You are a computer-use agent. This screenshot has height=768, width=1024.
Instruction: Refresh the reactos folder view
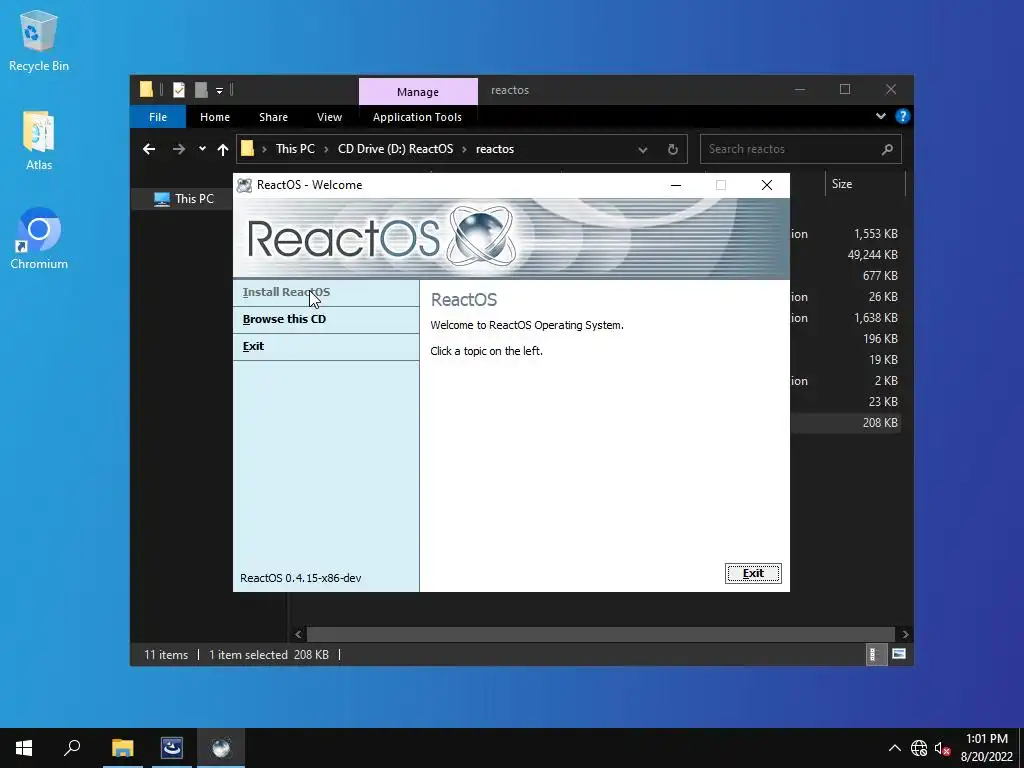673,150
